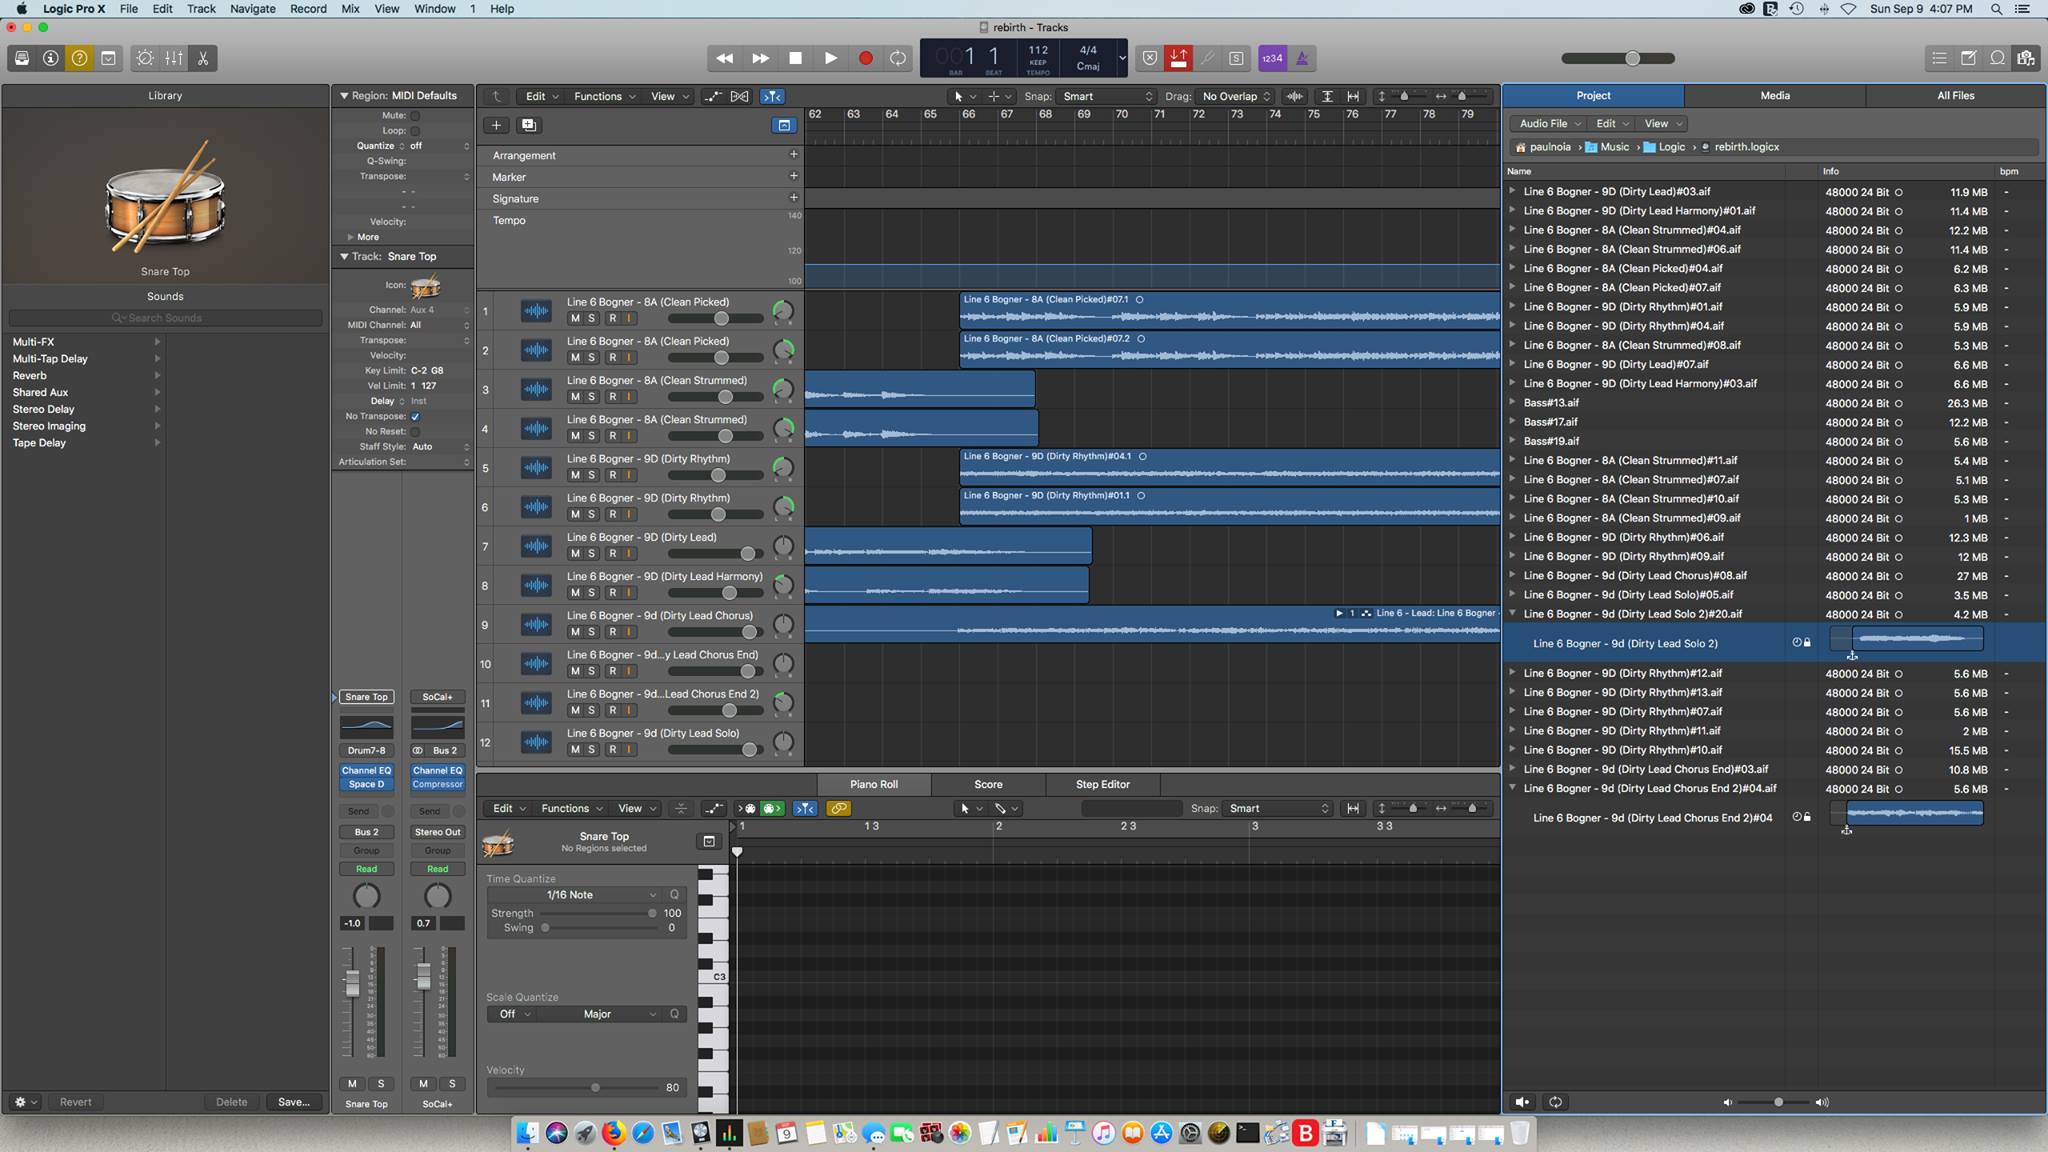
Task: Click the speaker preview button in Project browser
Action: pyautogui.click(x=1522, y=1102)
